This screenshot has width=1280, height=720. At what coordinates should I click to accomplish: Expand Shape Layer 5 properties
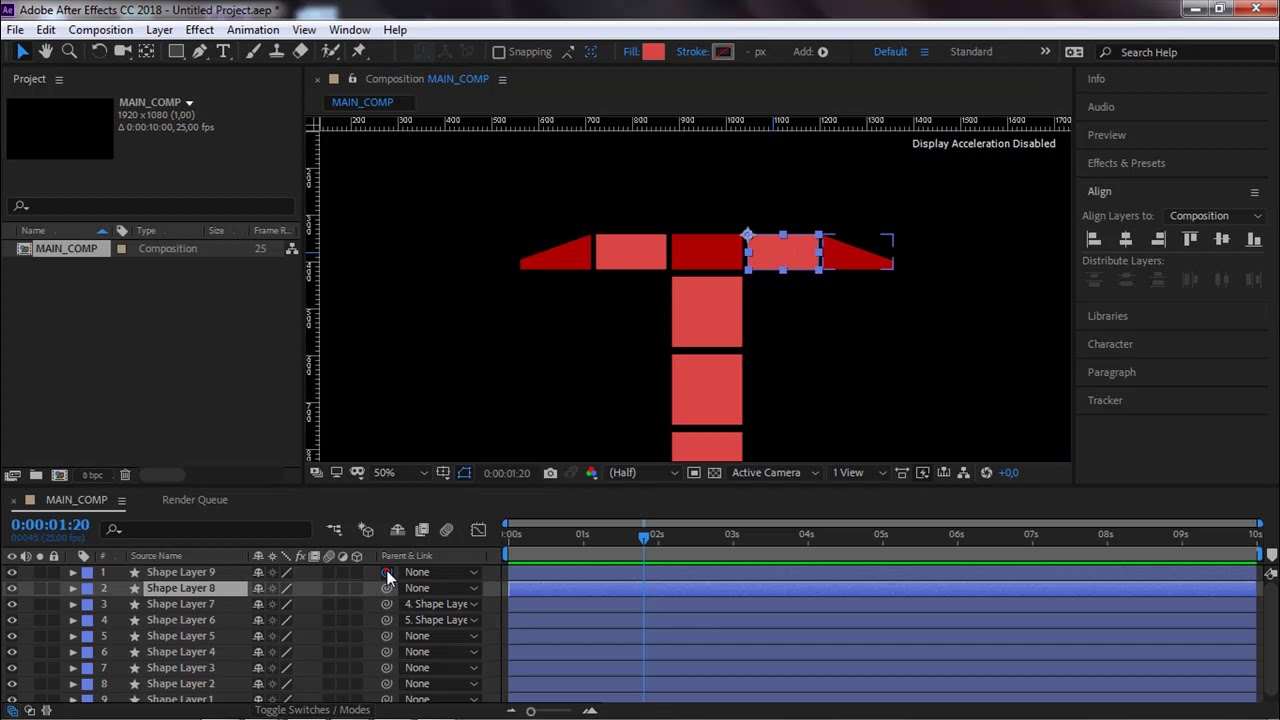[72, 637]
